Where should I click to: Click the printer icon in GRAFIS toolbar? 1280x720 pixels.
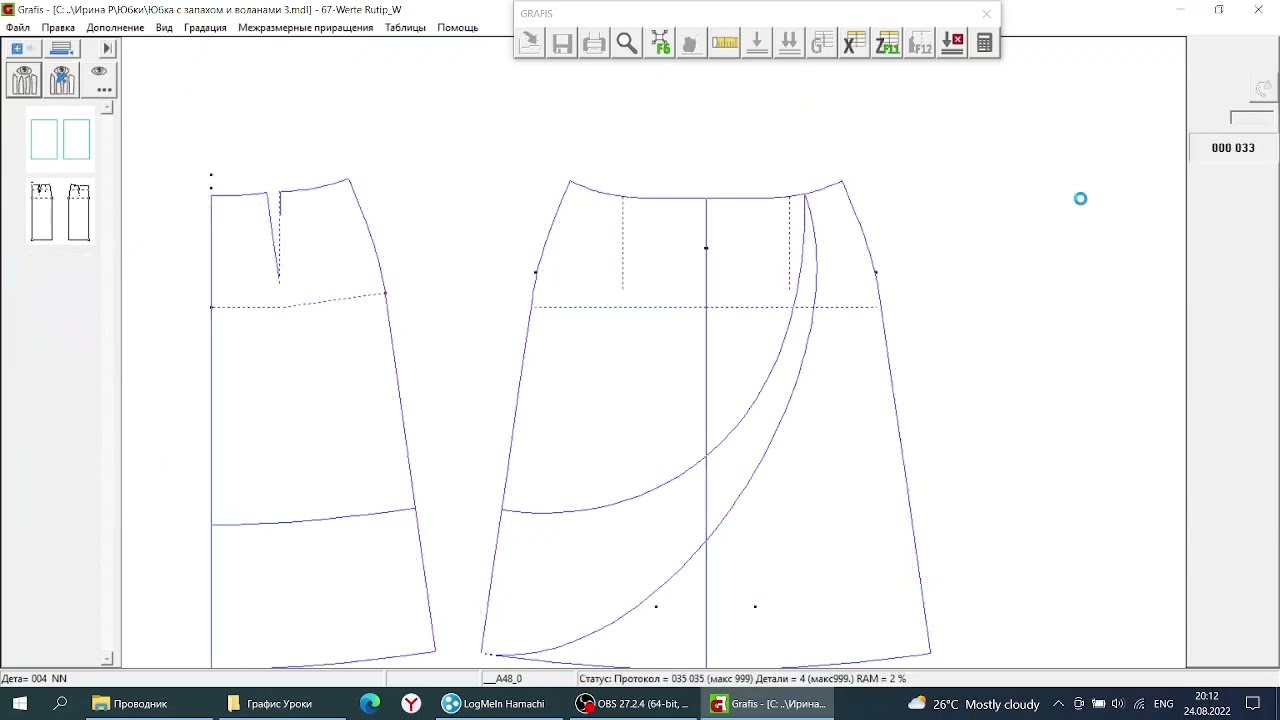594,43
